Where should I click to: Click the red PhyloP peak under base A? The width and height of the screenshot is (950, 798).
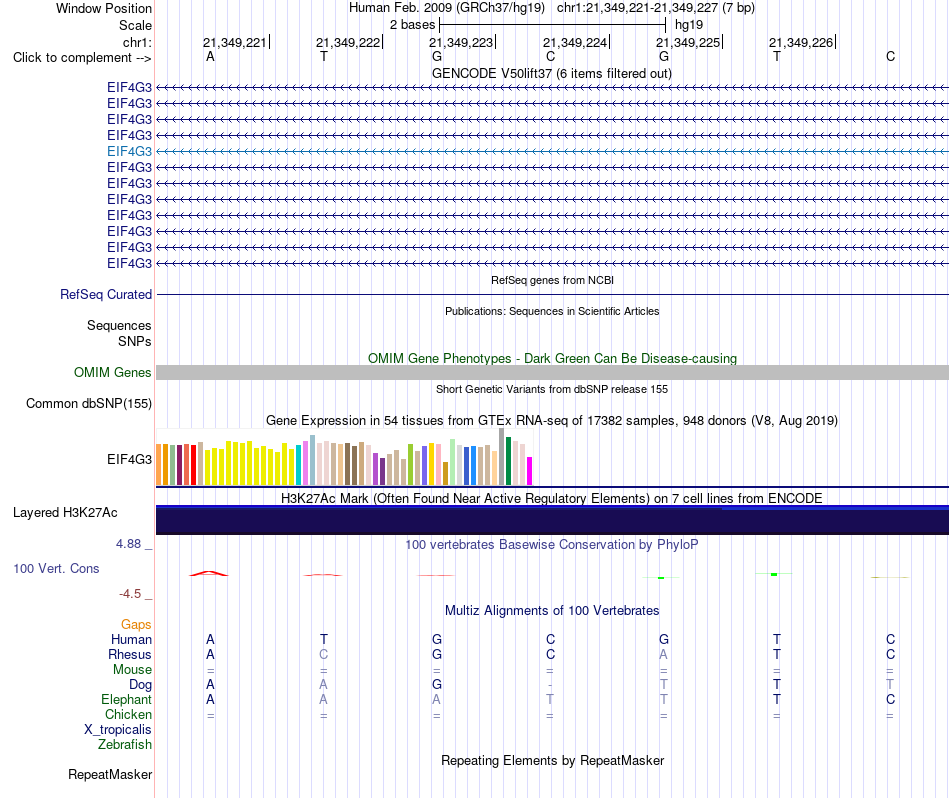[209, 573]
